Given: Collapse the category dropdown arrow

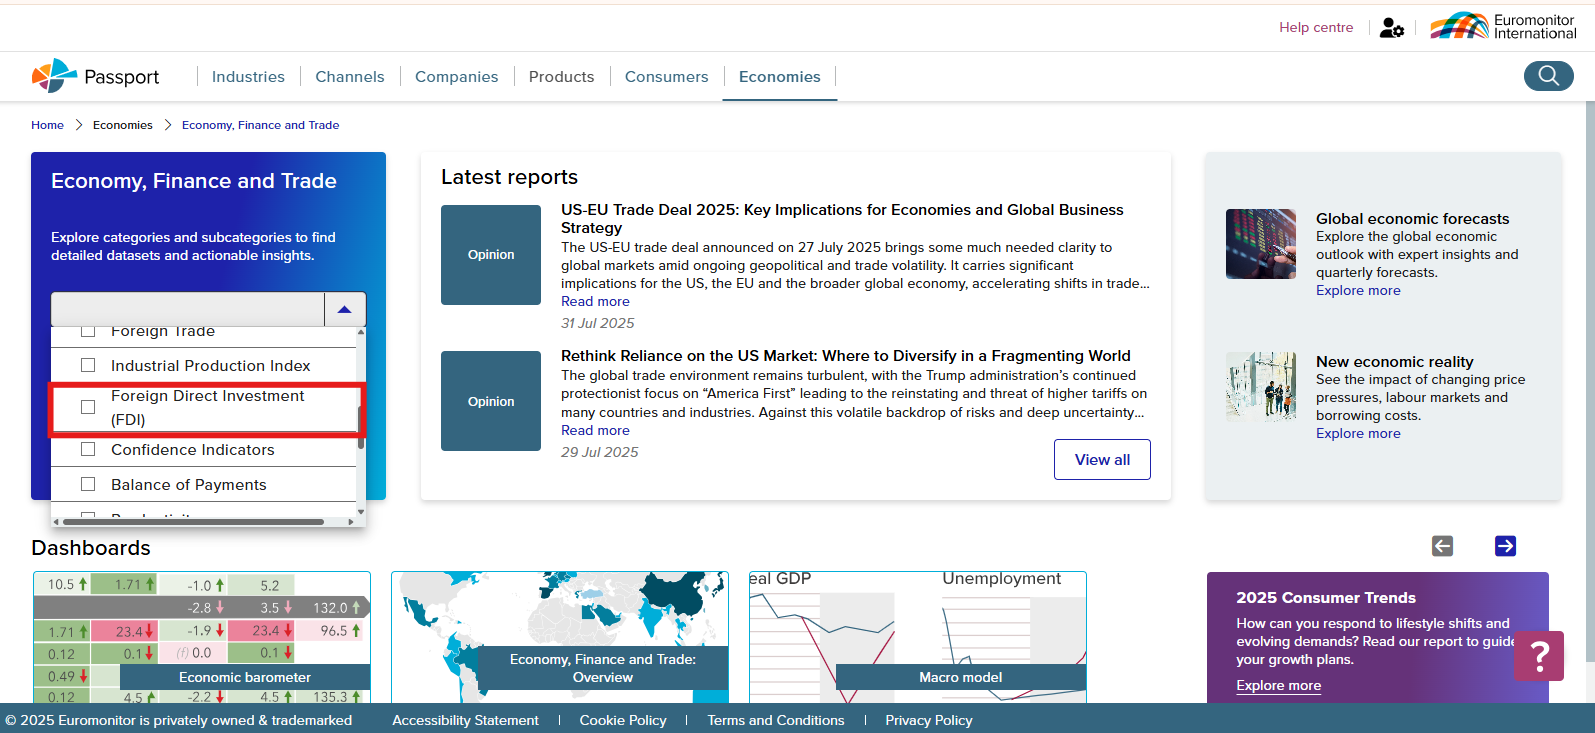Looking at the screenshot, I should (x=345, y=310).
